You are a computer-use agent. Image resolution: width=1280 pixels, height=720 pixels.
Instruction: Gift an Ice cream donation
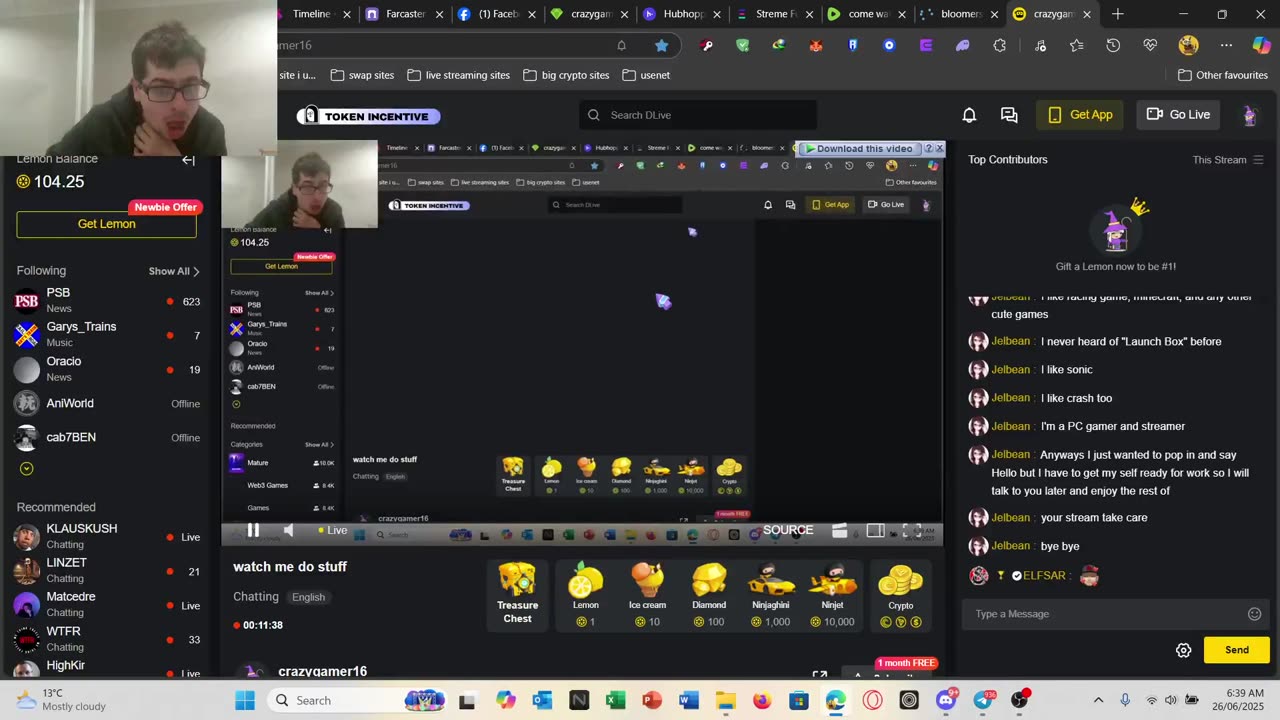click(x=647, y=594)
